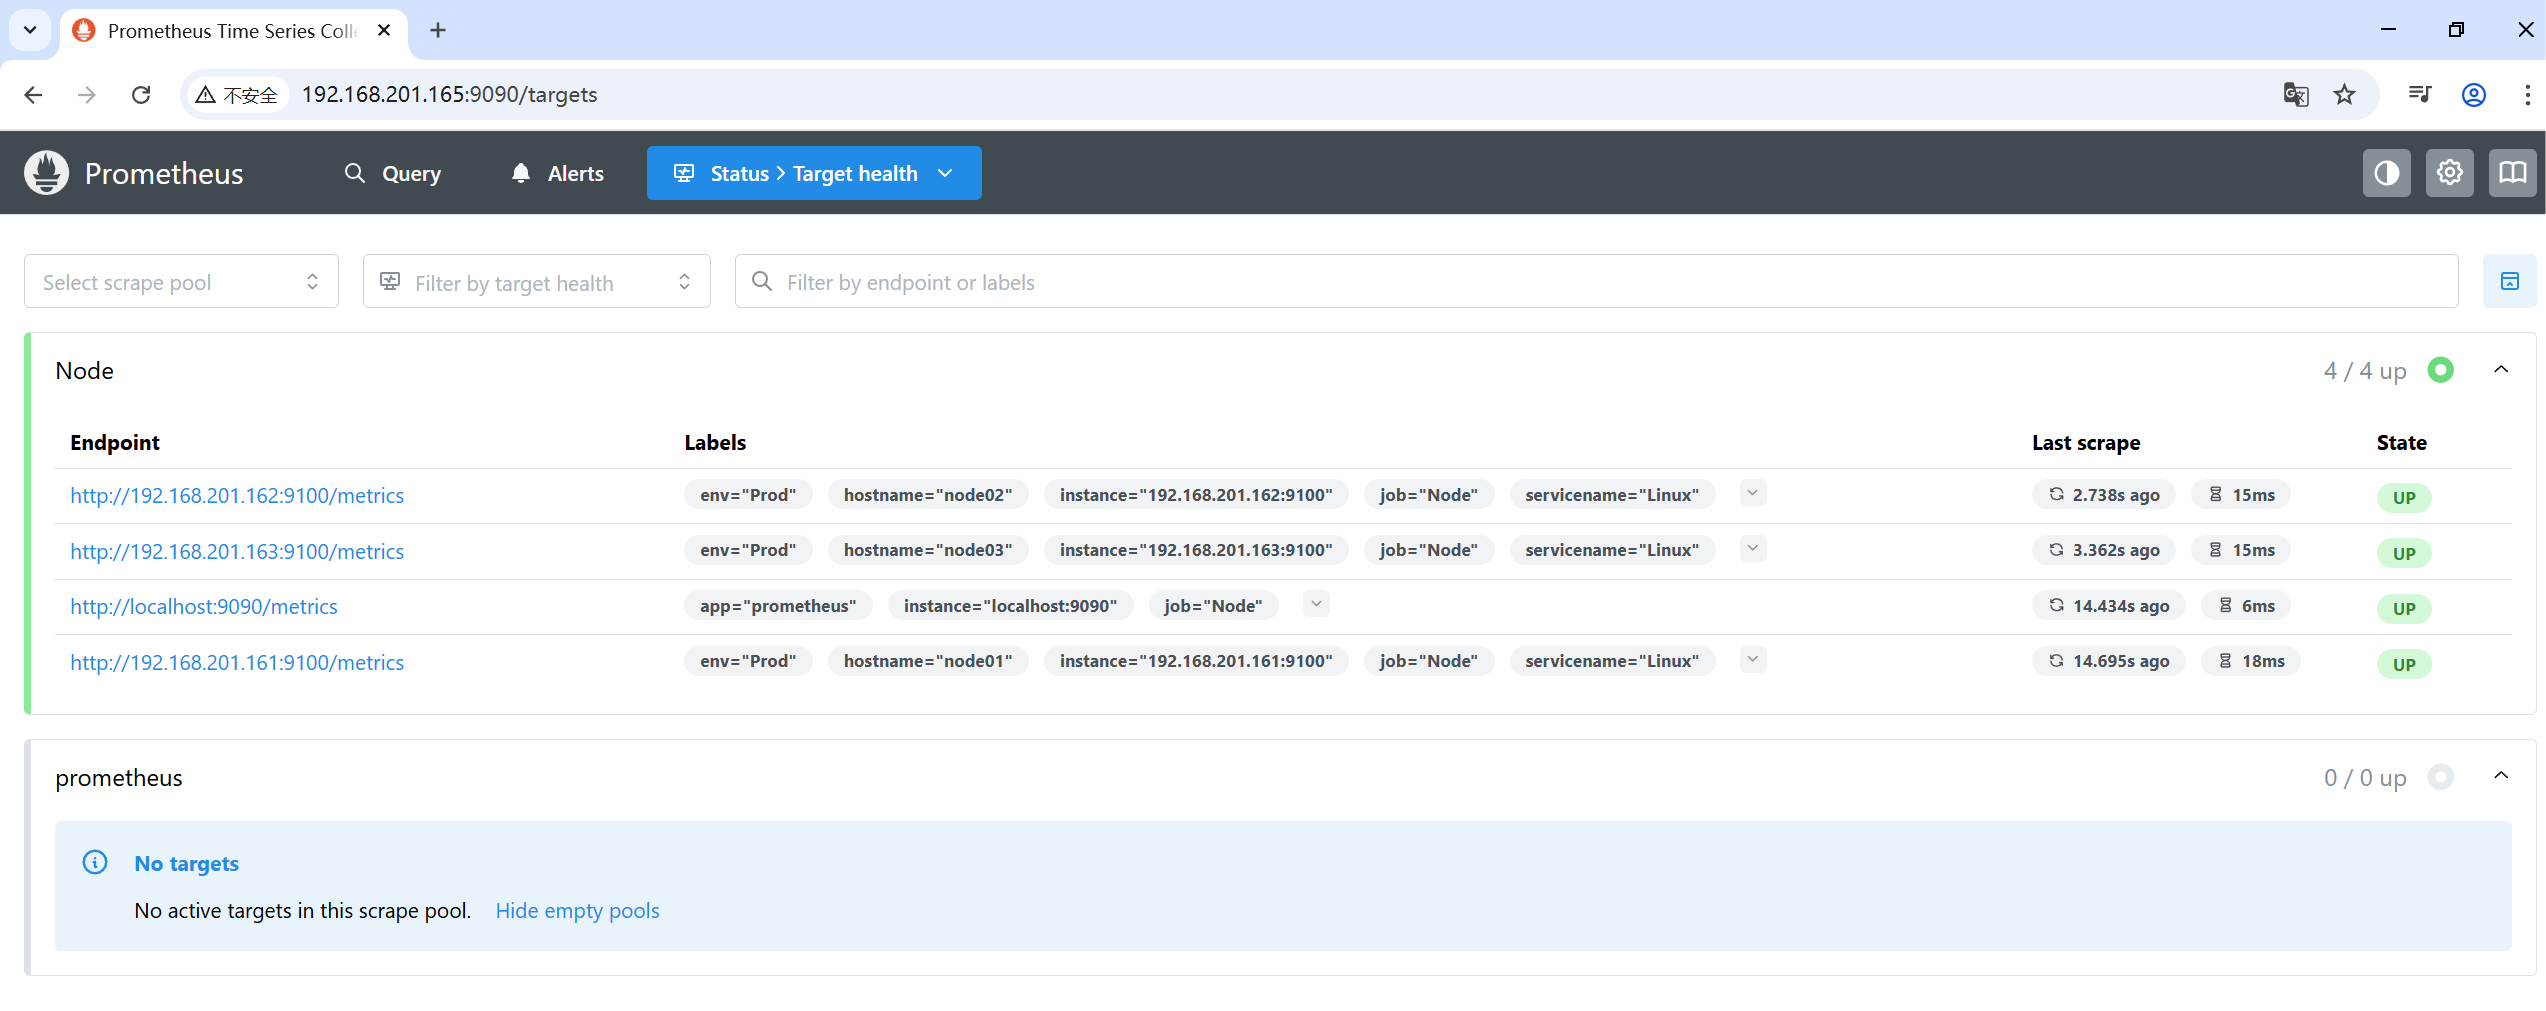
Task: Click the instance="localhost:9090" label badge
Action: point(1010,606)
